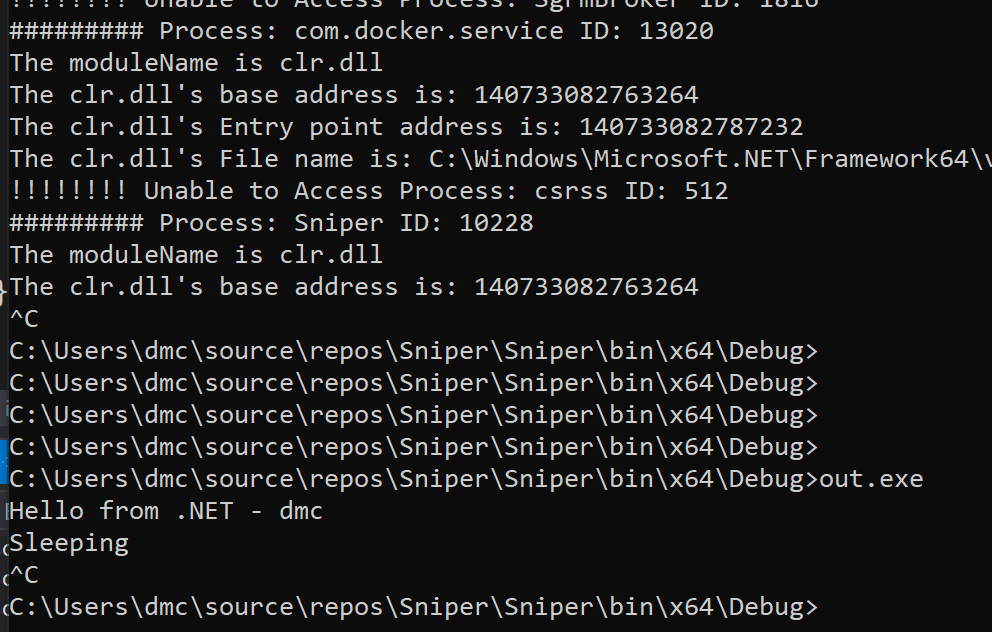The image size is (992, 632).
Task: Focus the final empty prompt after last ^C
Action: pyautogui.click(x=414, y=607)
